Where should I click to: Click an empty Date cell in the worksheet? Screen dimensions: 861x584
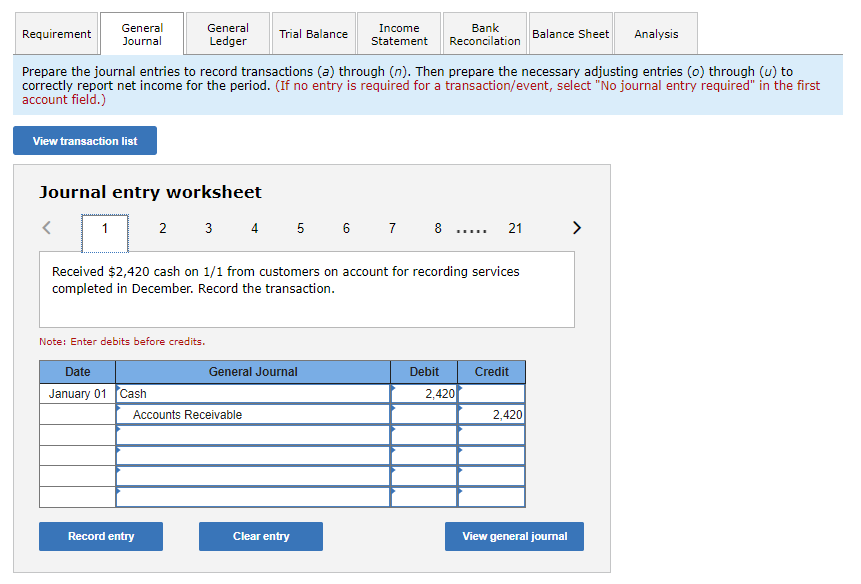pyautogui.click(x=77, y=435)
